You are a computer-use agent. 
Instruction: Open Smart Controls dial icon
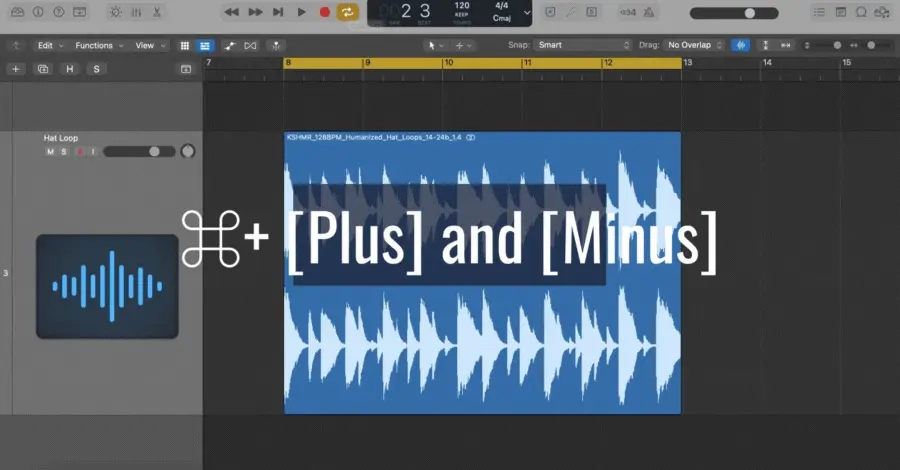click(x=115, y=12)
